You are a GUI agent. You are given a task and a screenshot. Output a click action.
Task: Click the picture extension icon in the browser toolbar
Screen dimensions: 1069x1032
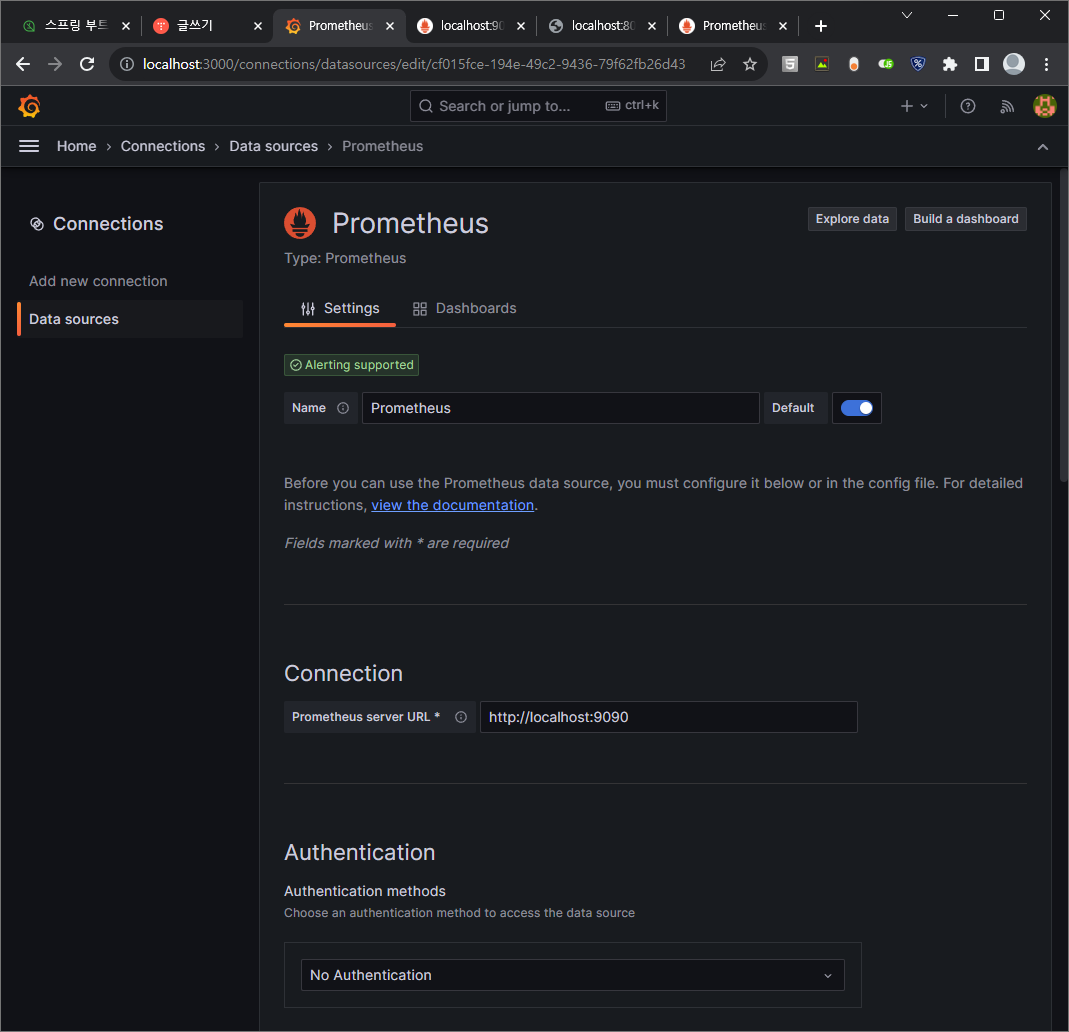[822, 64]
